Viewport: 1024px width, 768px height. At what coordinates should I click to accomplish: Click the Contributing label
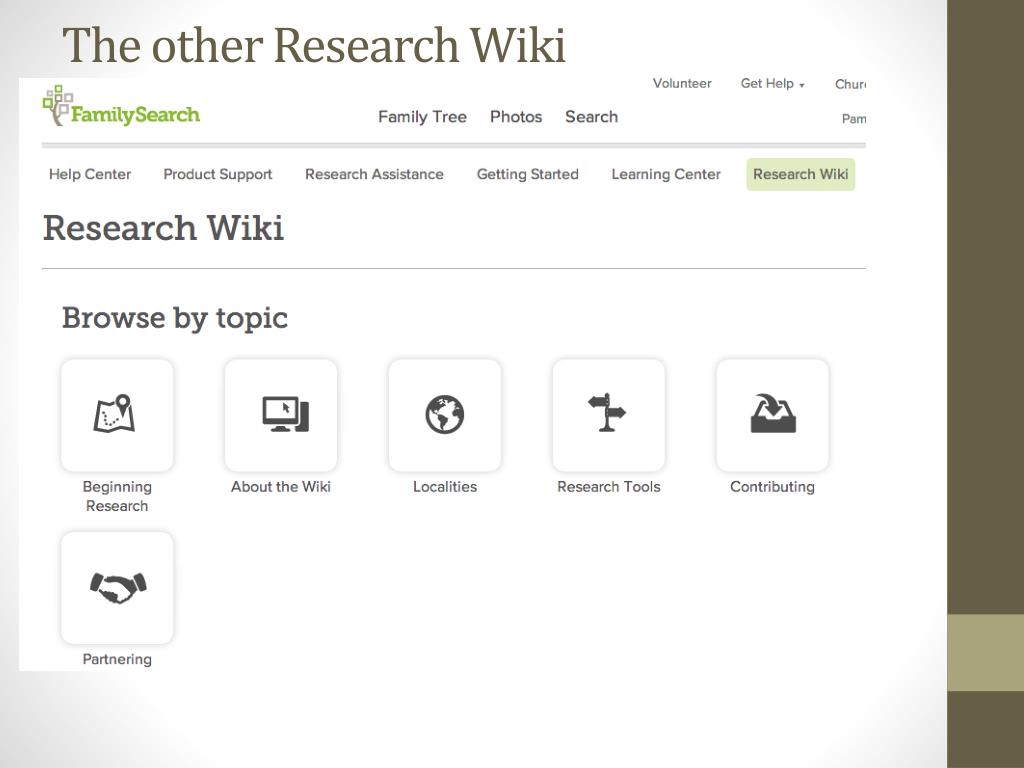click(773, 487)
